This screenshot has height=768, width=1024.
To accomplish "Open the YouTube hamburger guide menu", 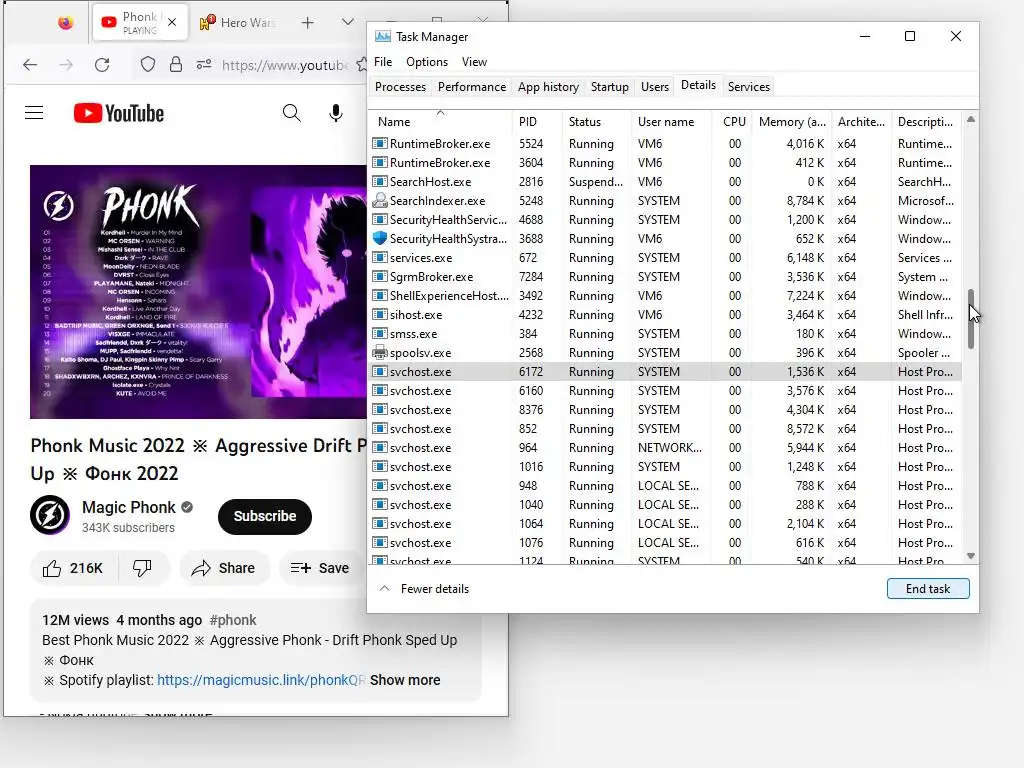I will click(x=34, y=113).
